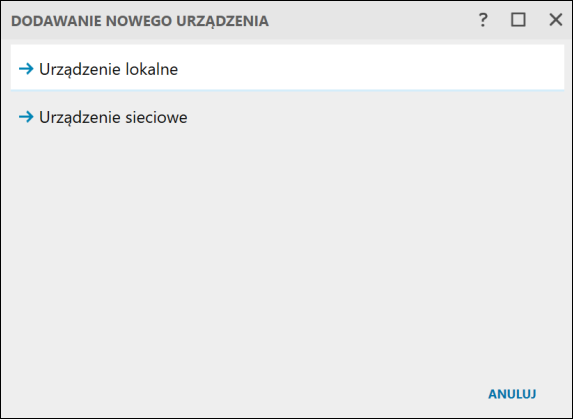
Task: Click the word lokalne in the first option
Action: pos(152,69)
